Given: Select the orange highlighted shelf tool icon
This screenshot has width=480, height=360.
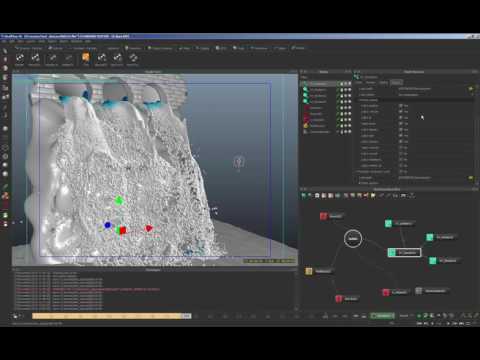Looking at the screenshot, I should 86,58.
